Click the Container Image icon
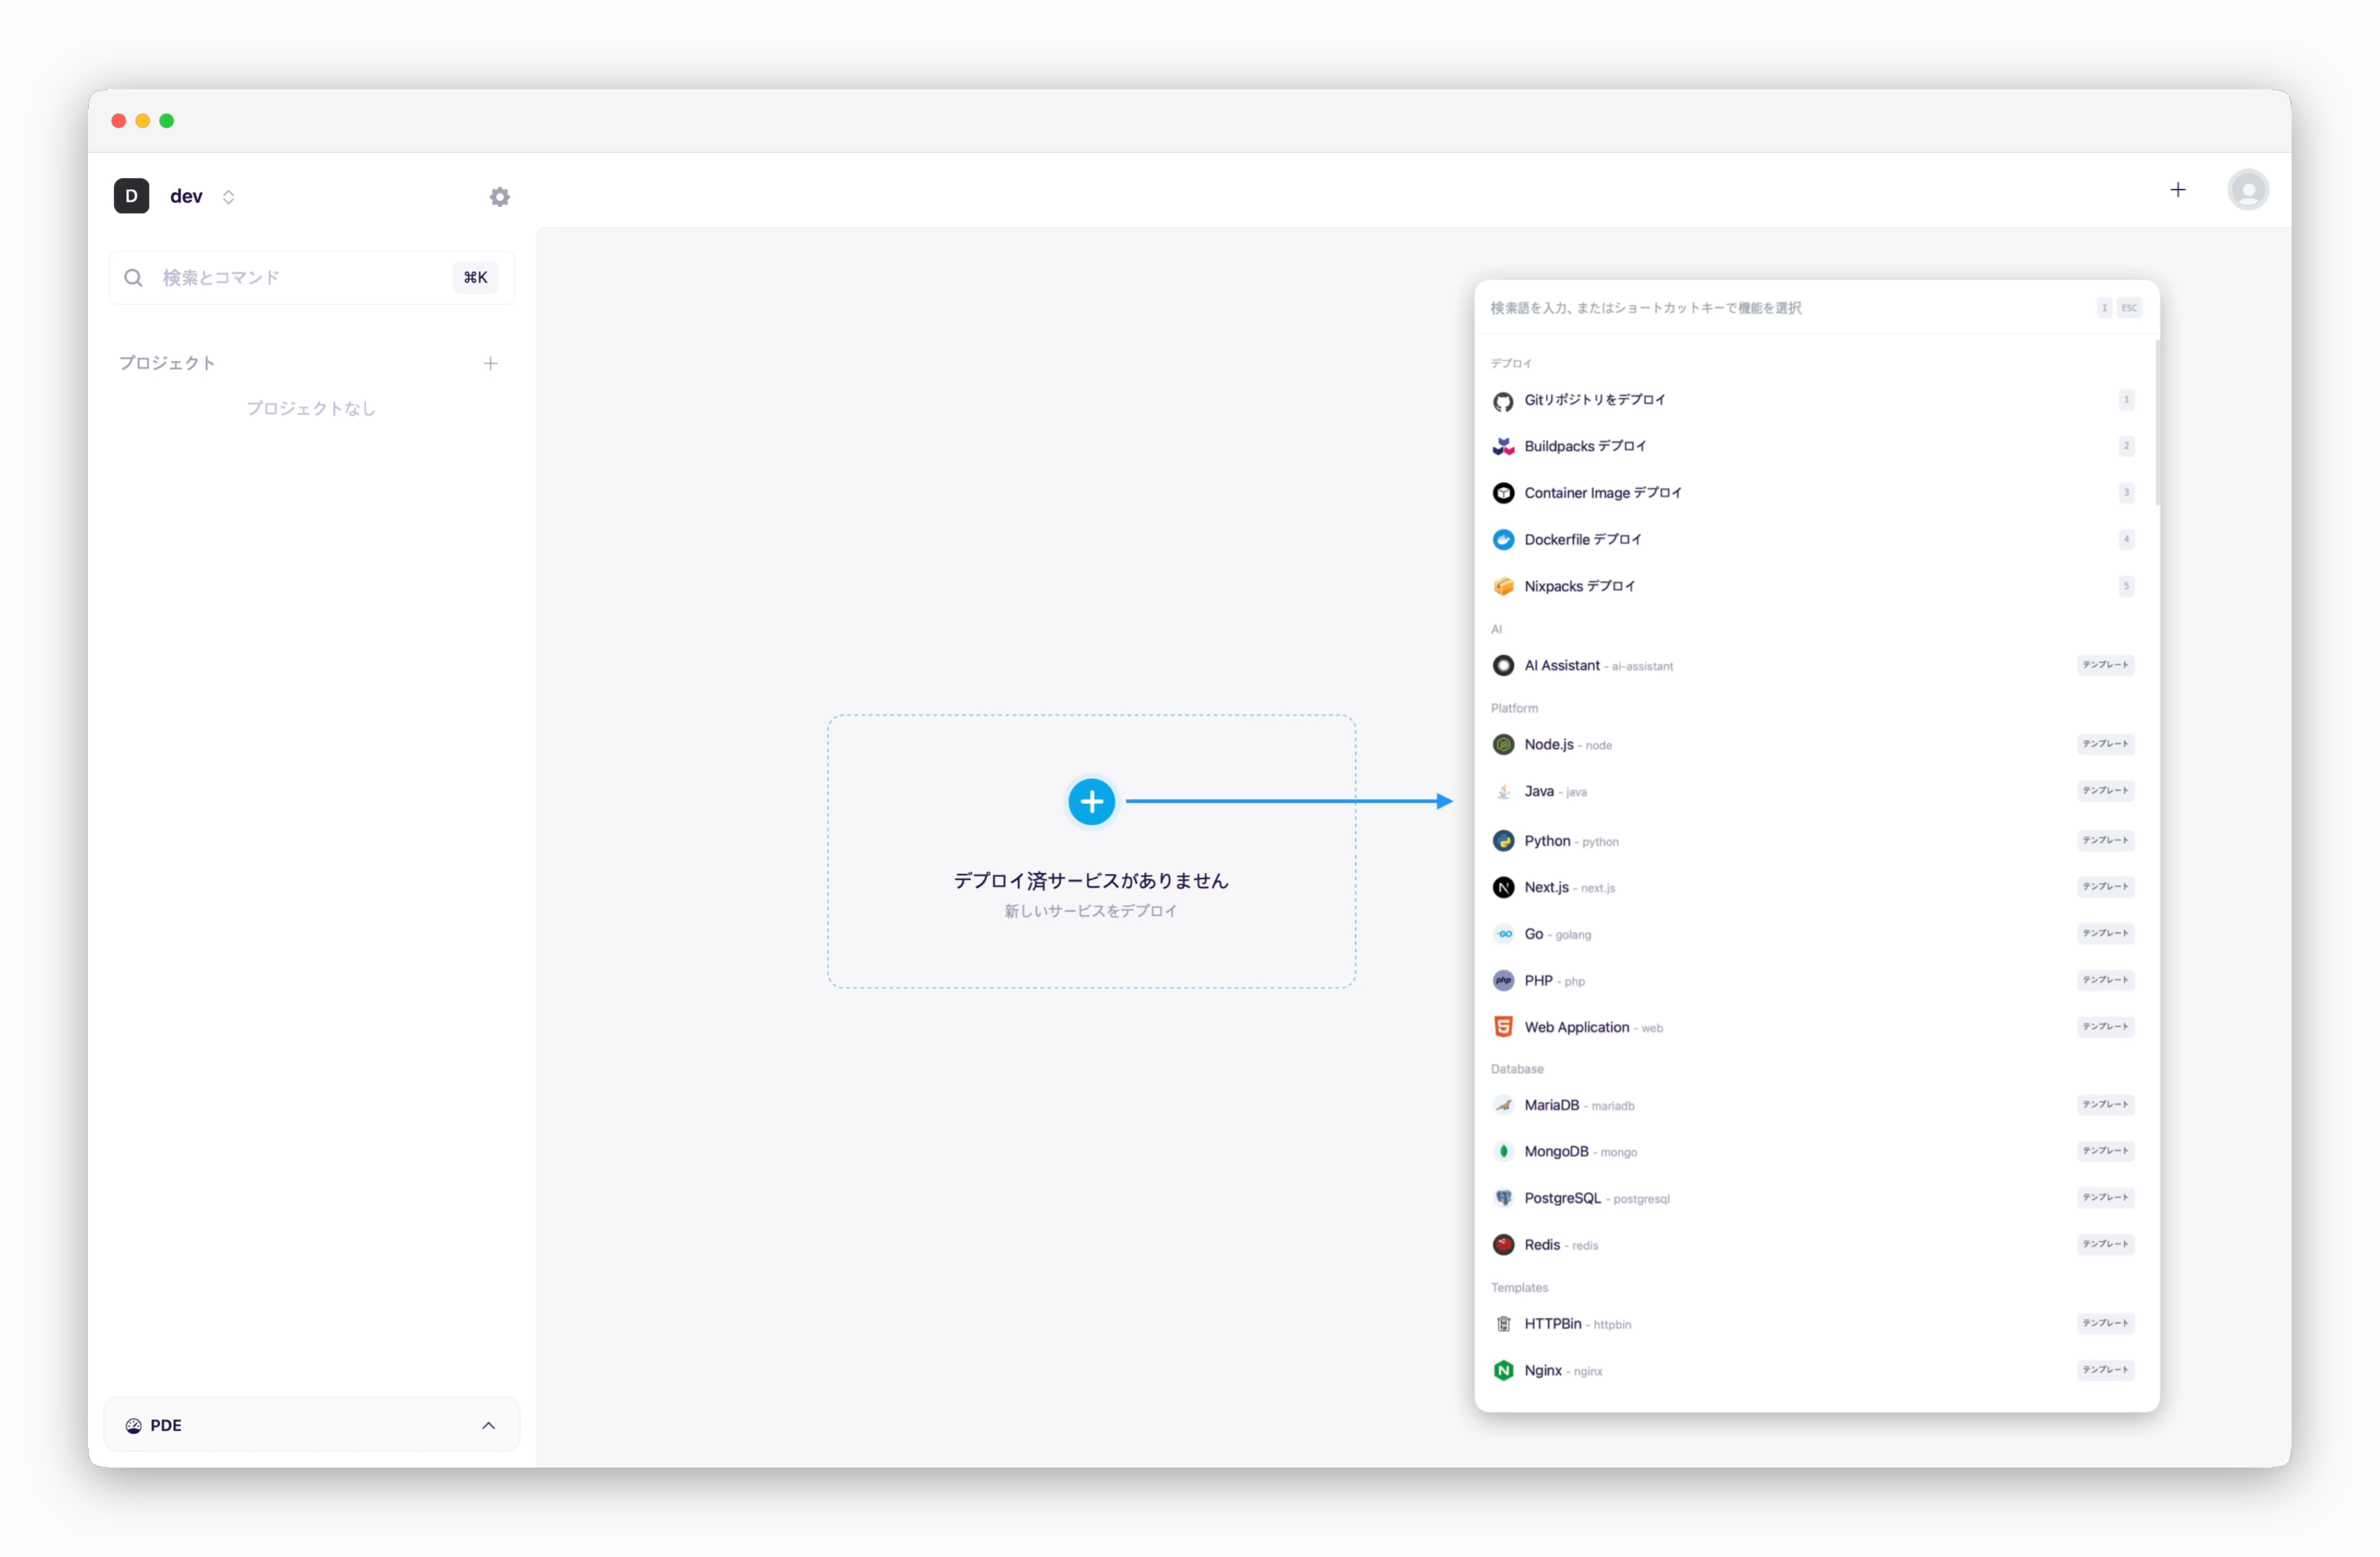The image size is (2380, 1557). tap(1503, 493)
